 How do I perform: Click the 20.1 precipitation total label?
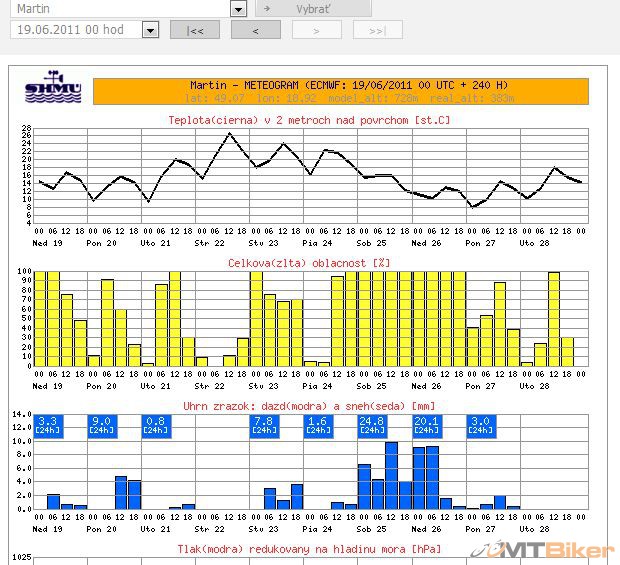(426, 425)
